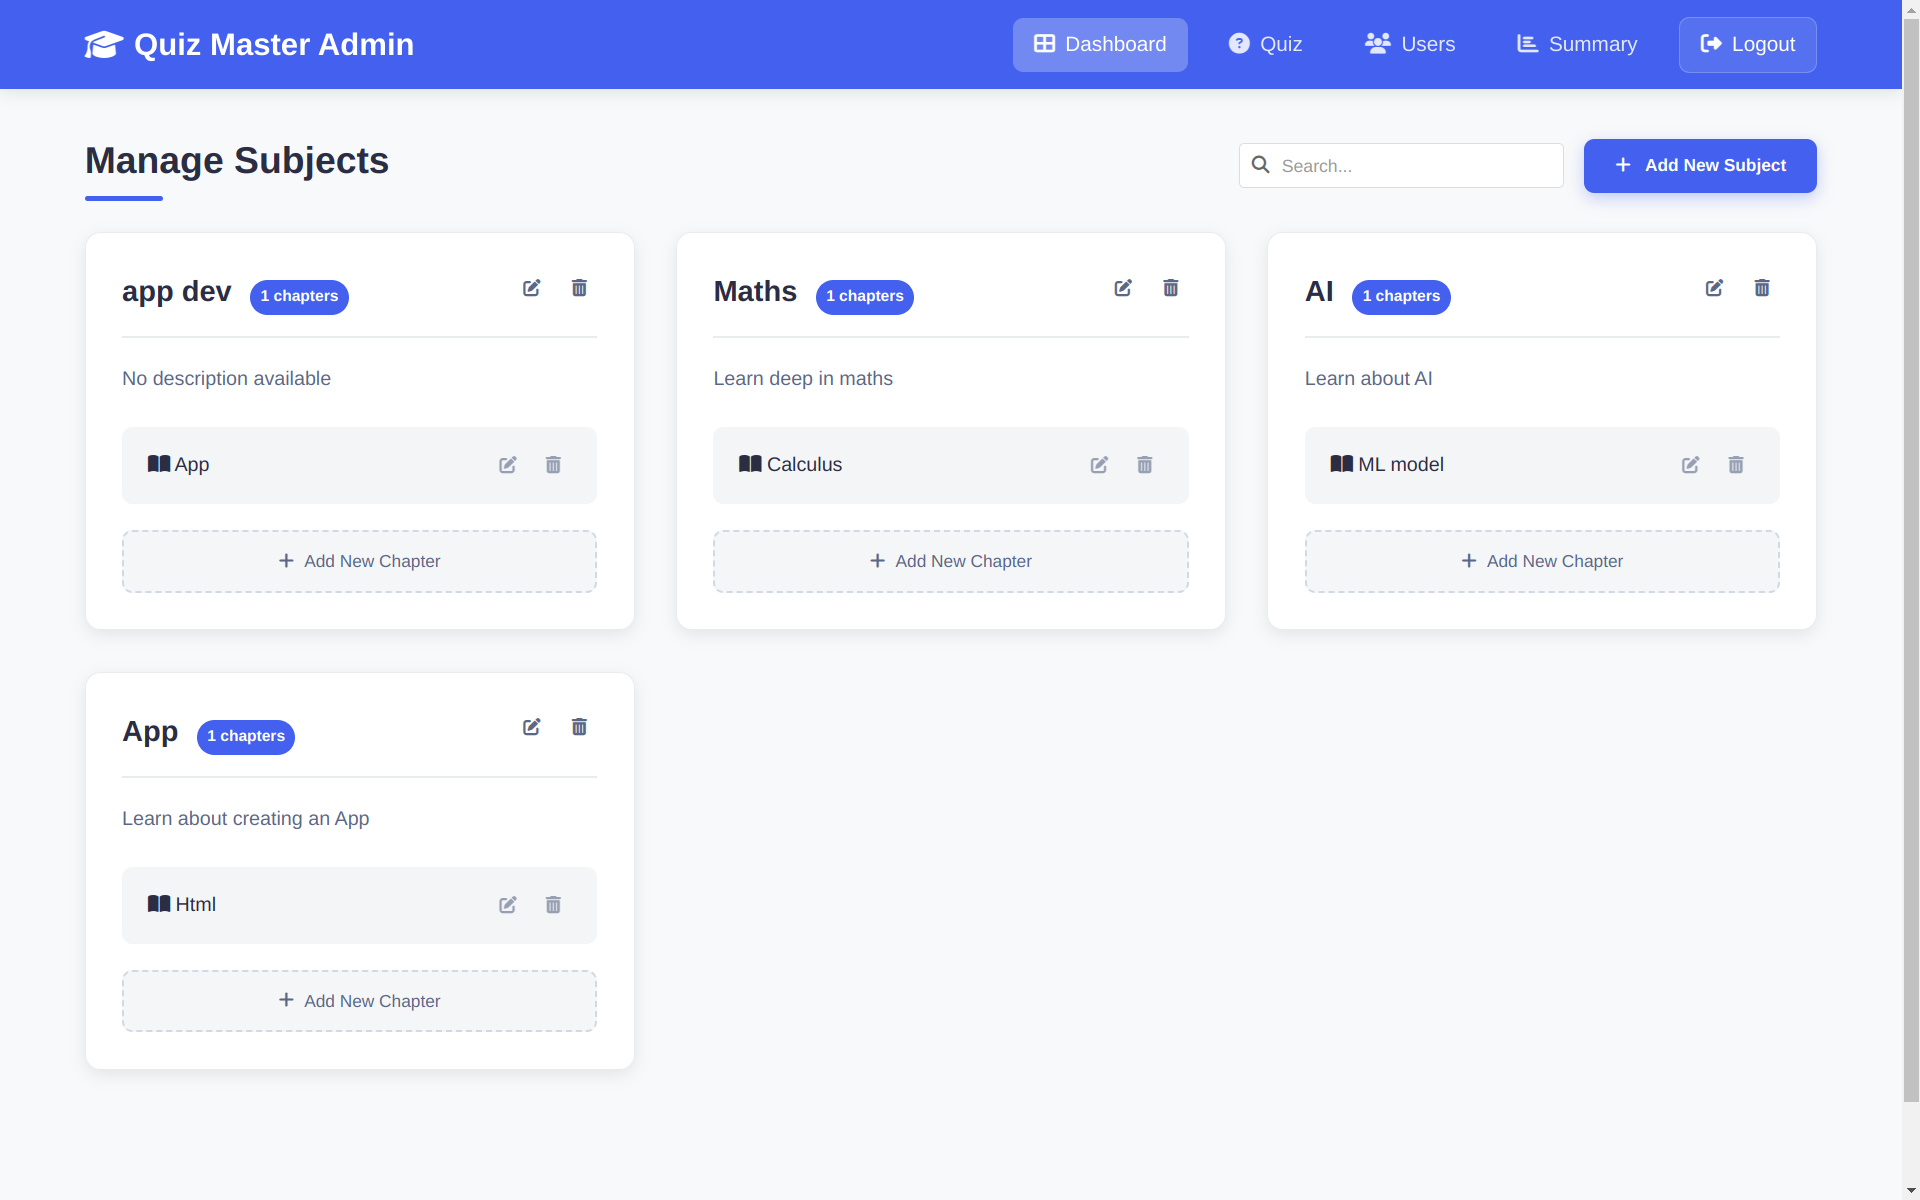Delete the ML model chapter
Screen dimensions: 1920x1200
pyautogui.click(x=1736, y=465)
